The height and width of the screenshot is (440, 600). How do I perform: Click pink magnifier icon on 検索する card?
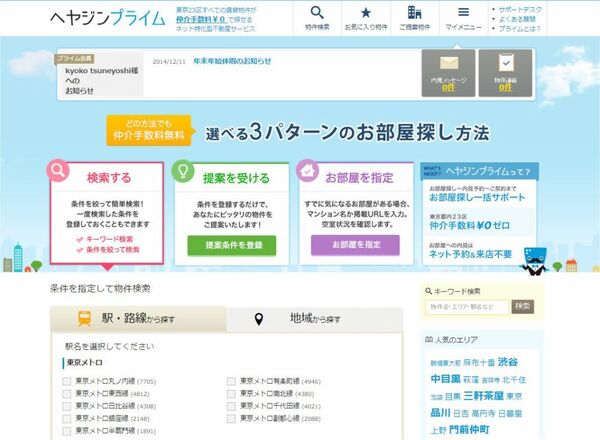point(58,170)
